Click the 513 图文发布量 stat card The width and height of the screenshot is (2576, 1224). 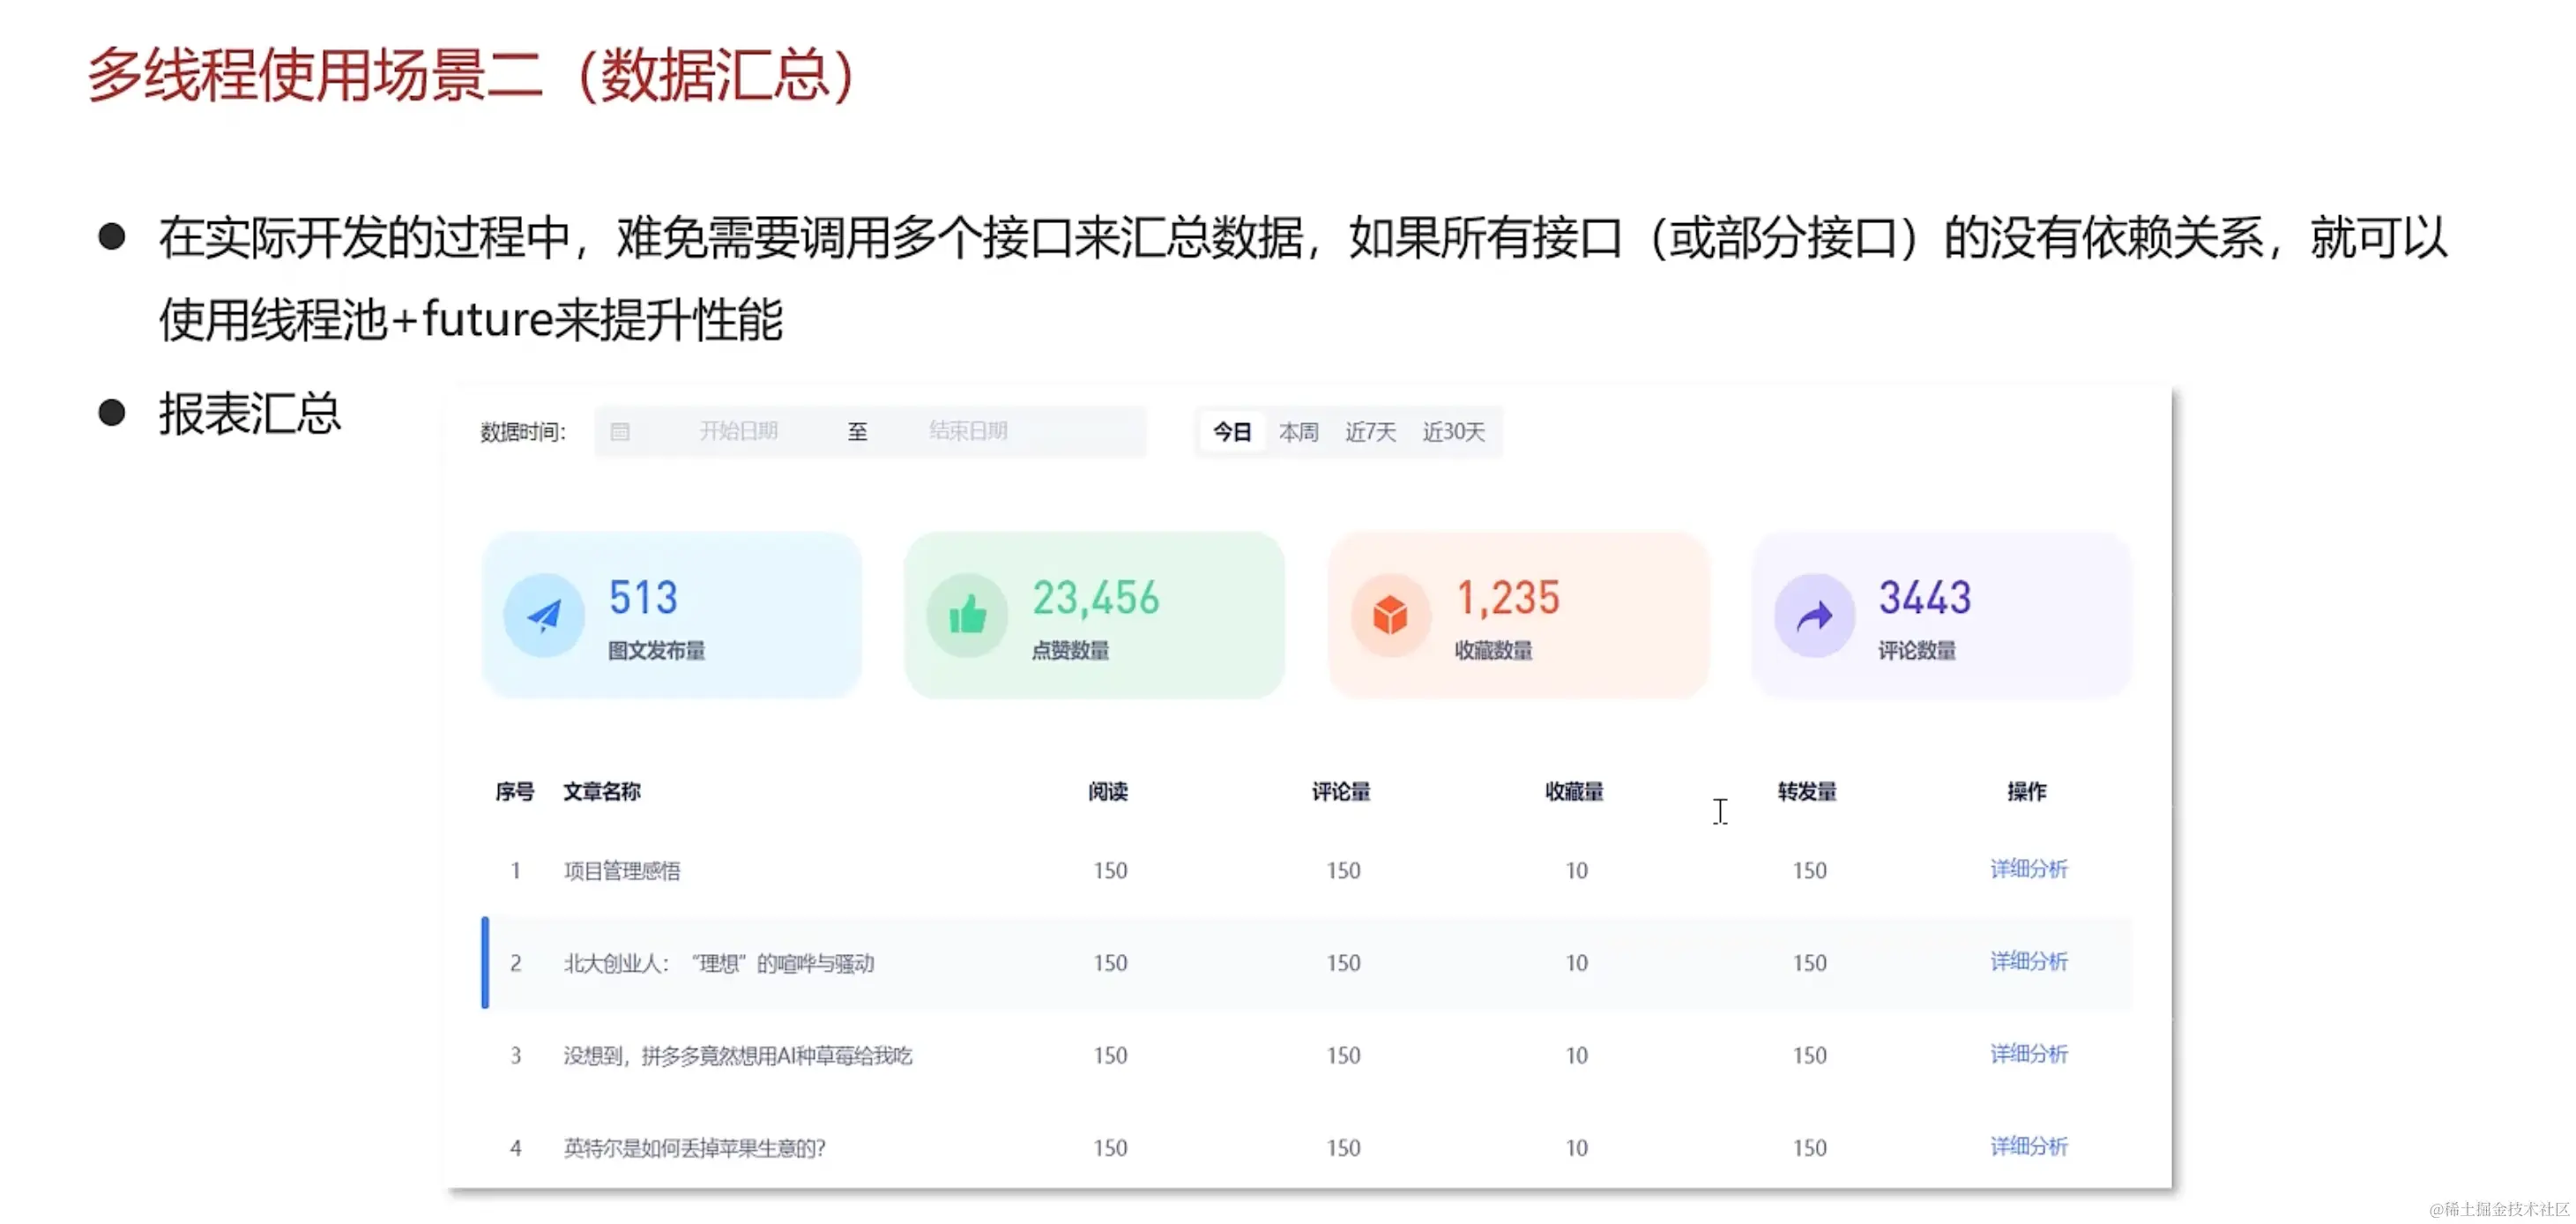[x=672, y=615]
